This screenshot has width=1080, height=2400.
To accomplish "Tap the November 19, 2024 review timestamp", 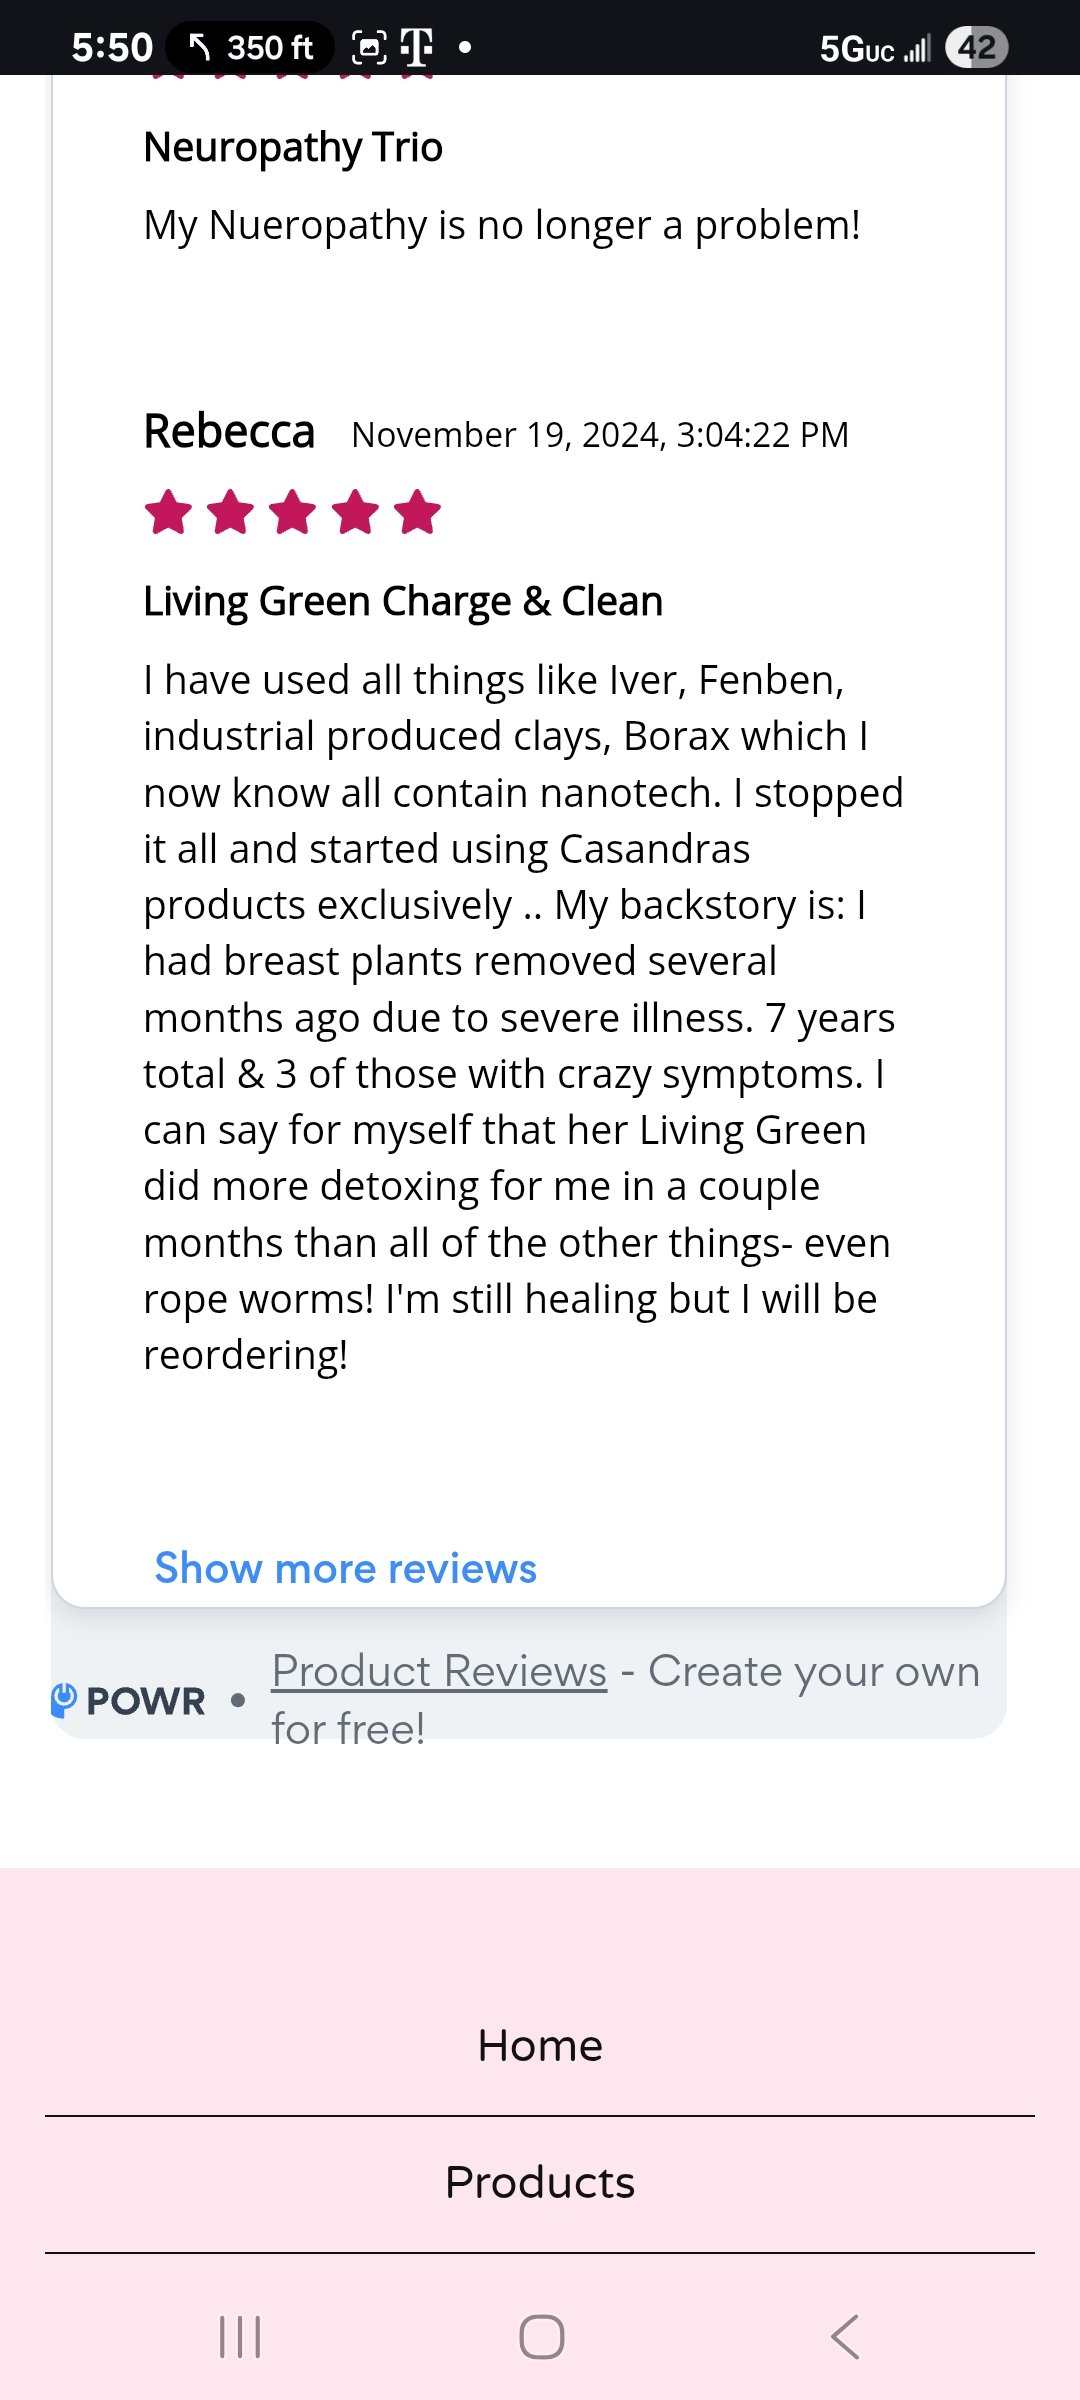I will click(600, 435).
